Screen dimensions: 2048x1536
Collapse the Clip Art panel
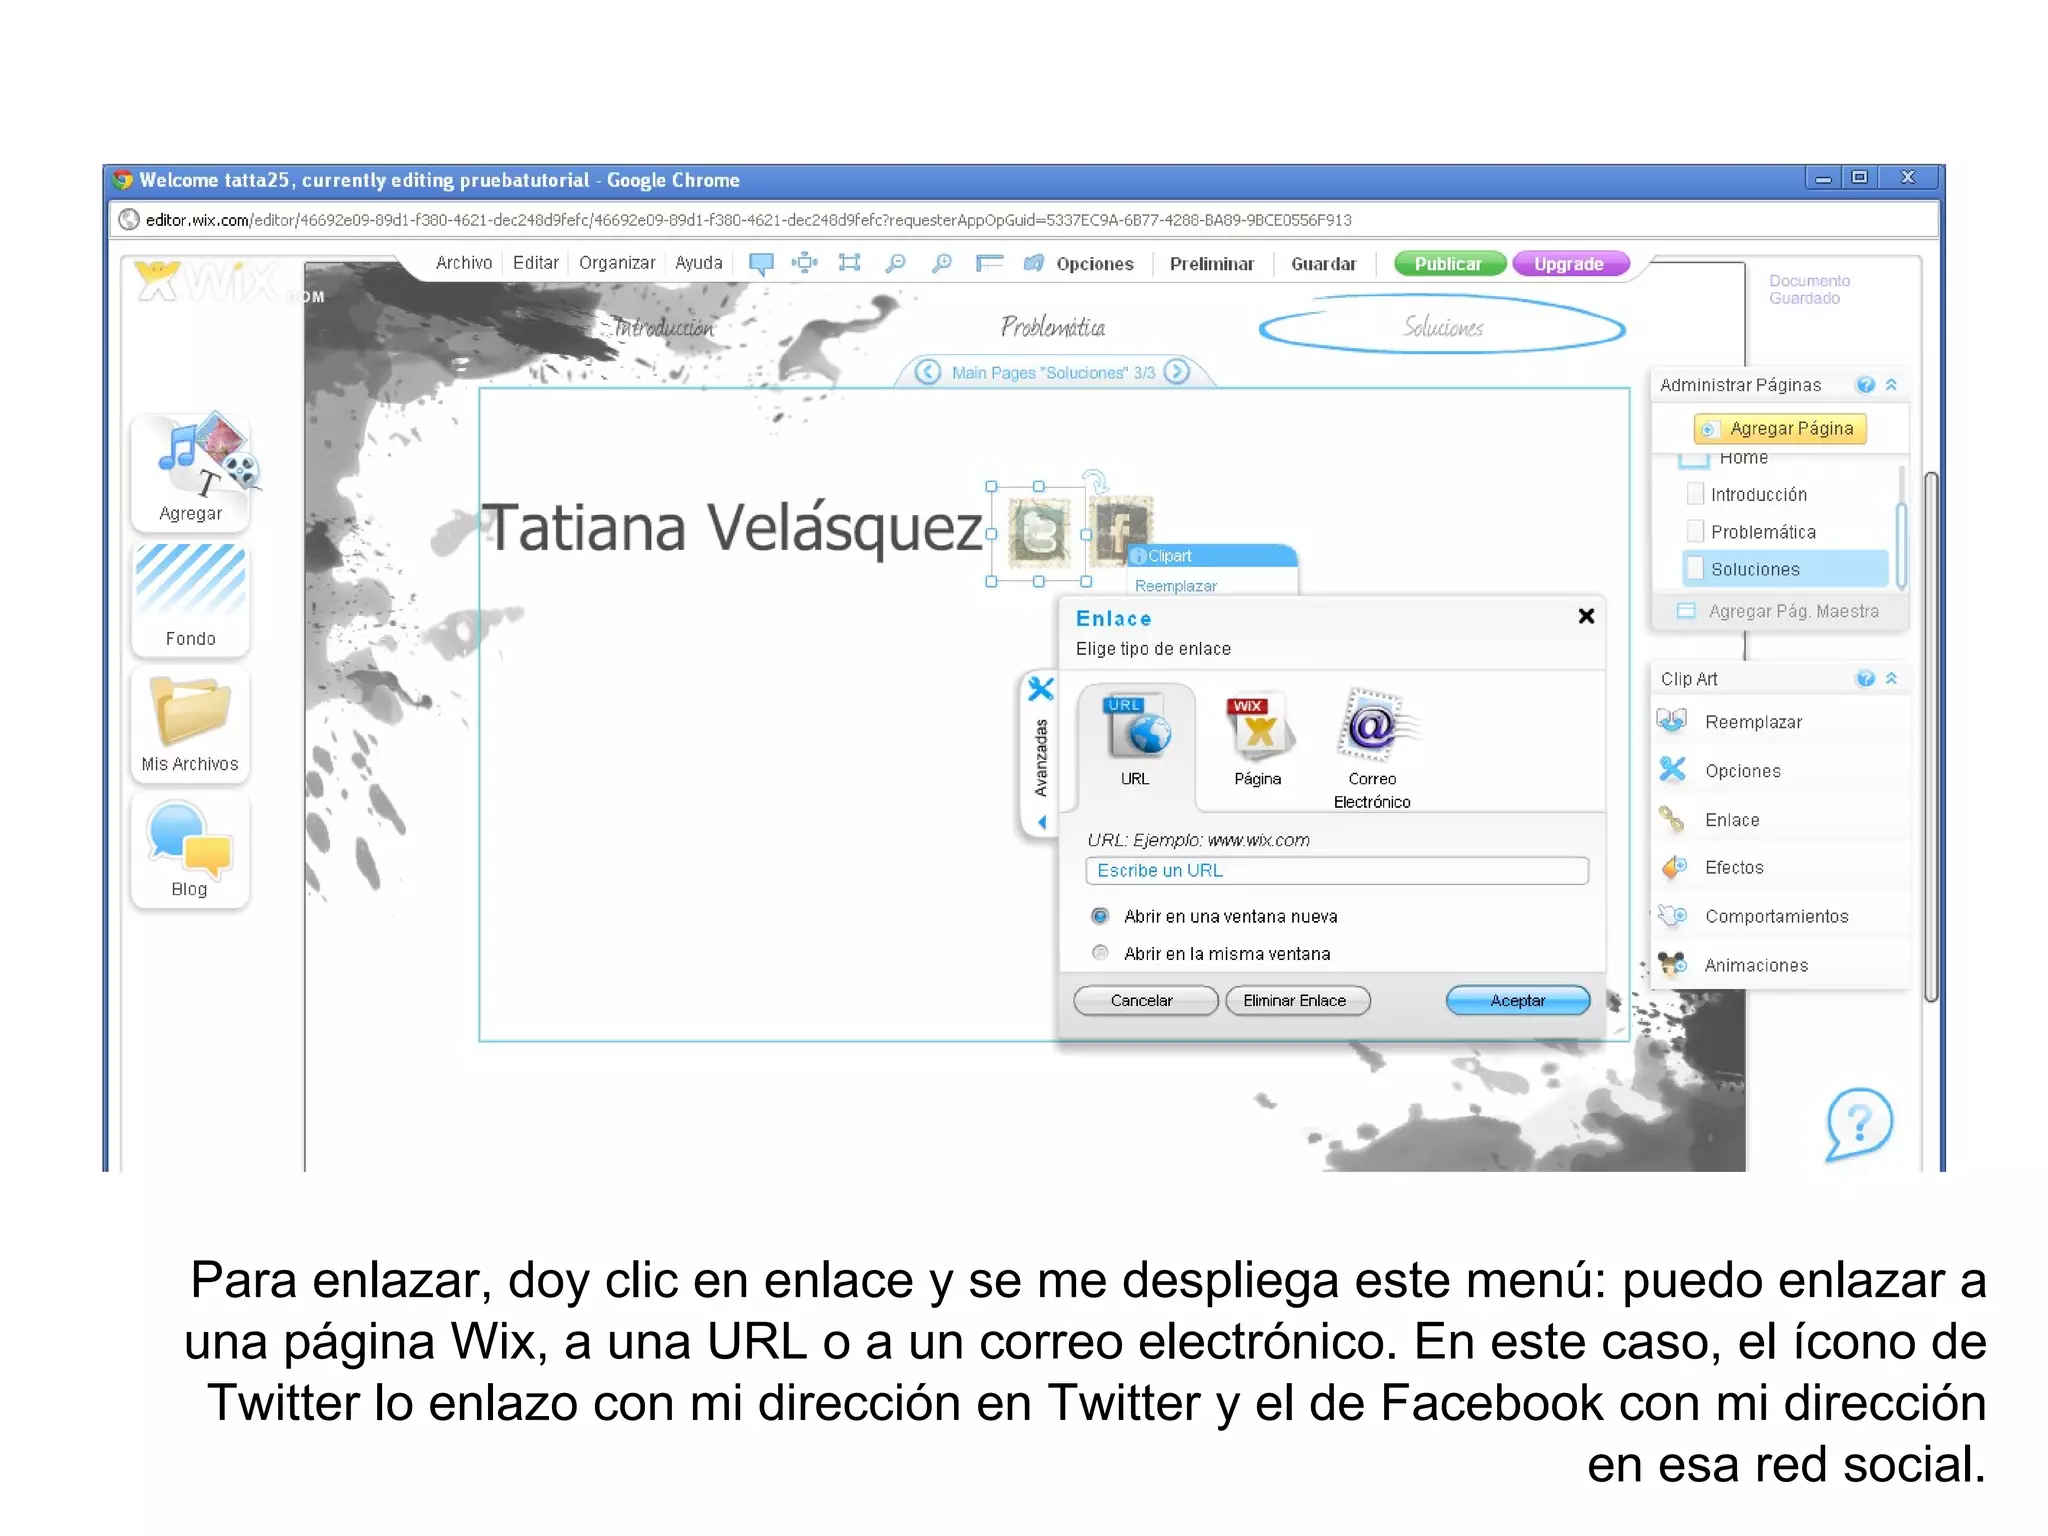coord(1891,679)
